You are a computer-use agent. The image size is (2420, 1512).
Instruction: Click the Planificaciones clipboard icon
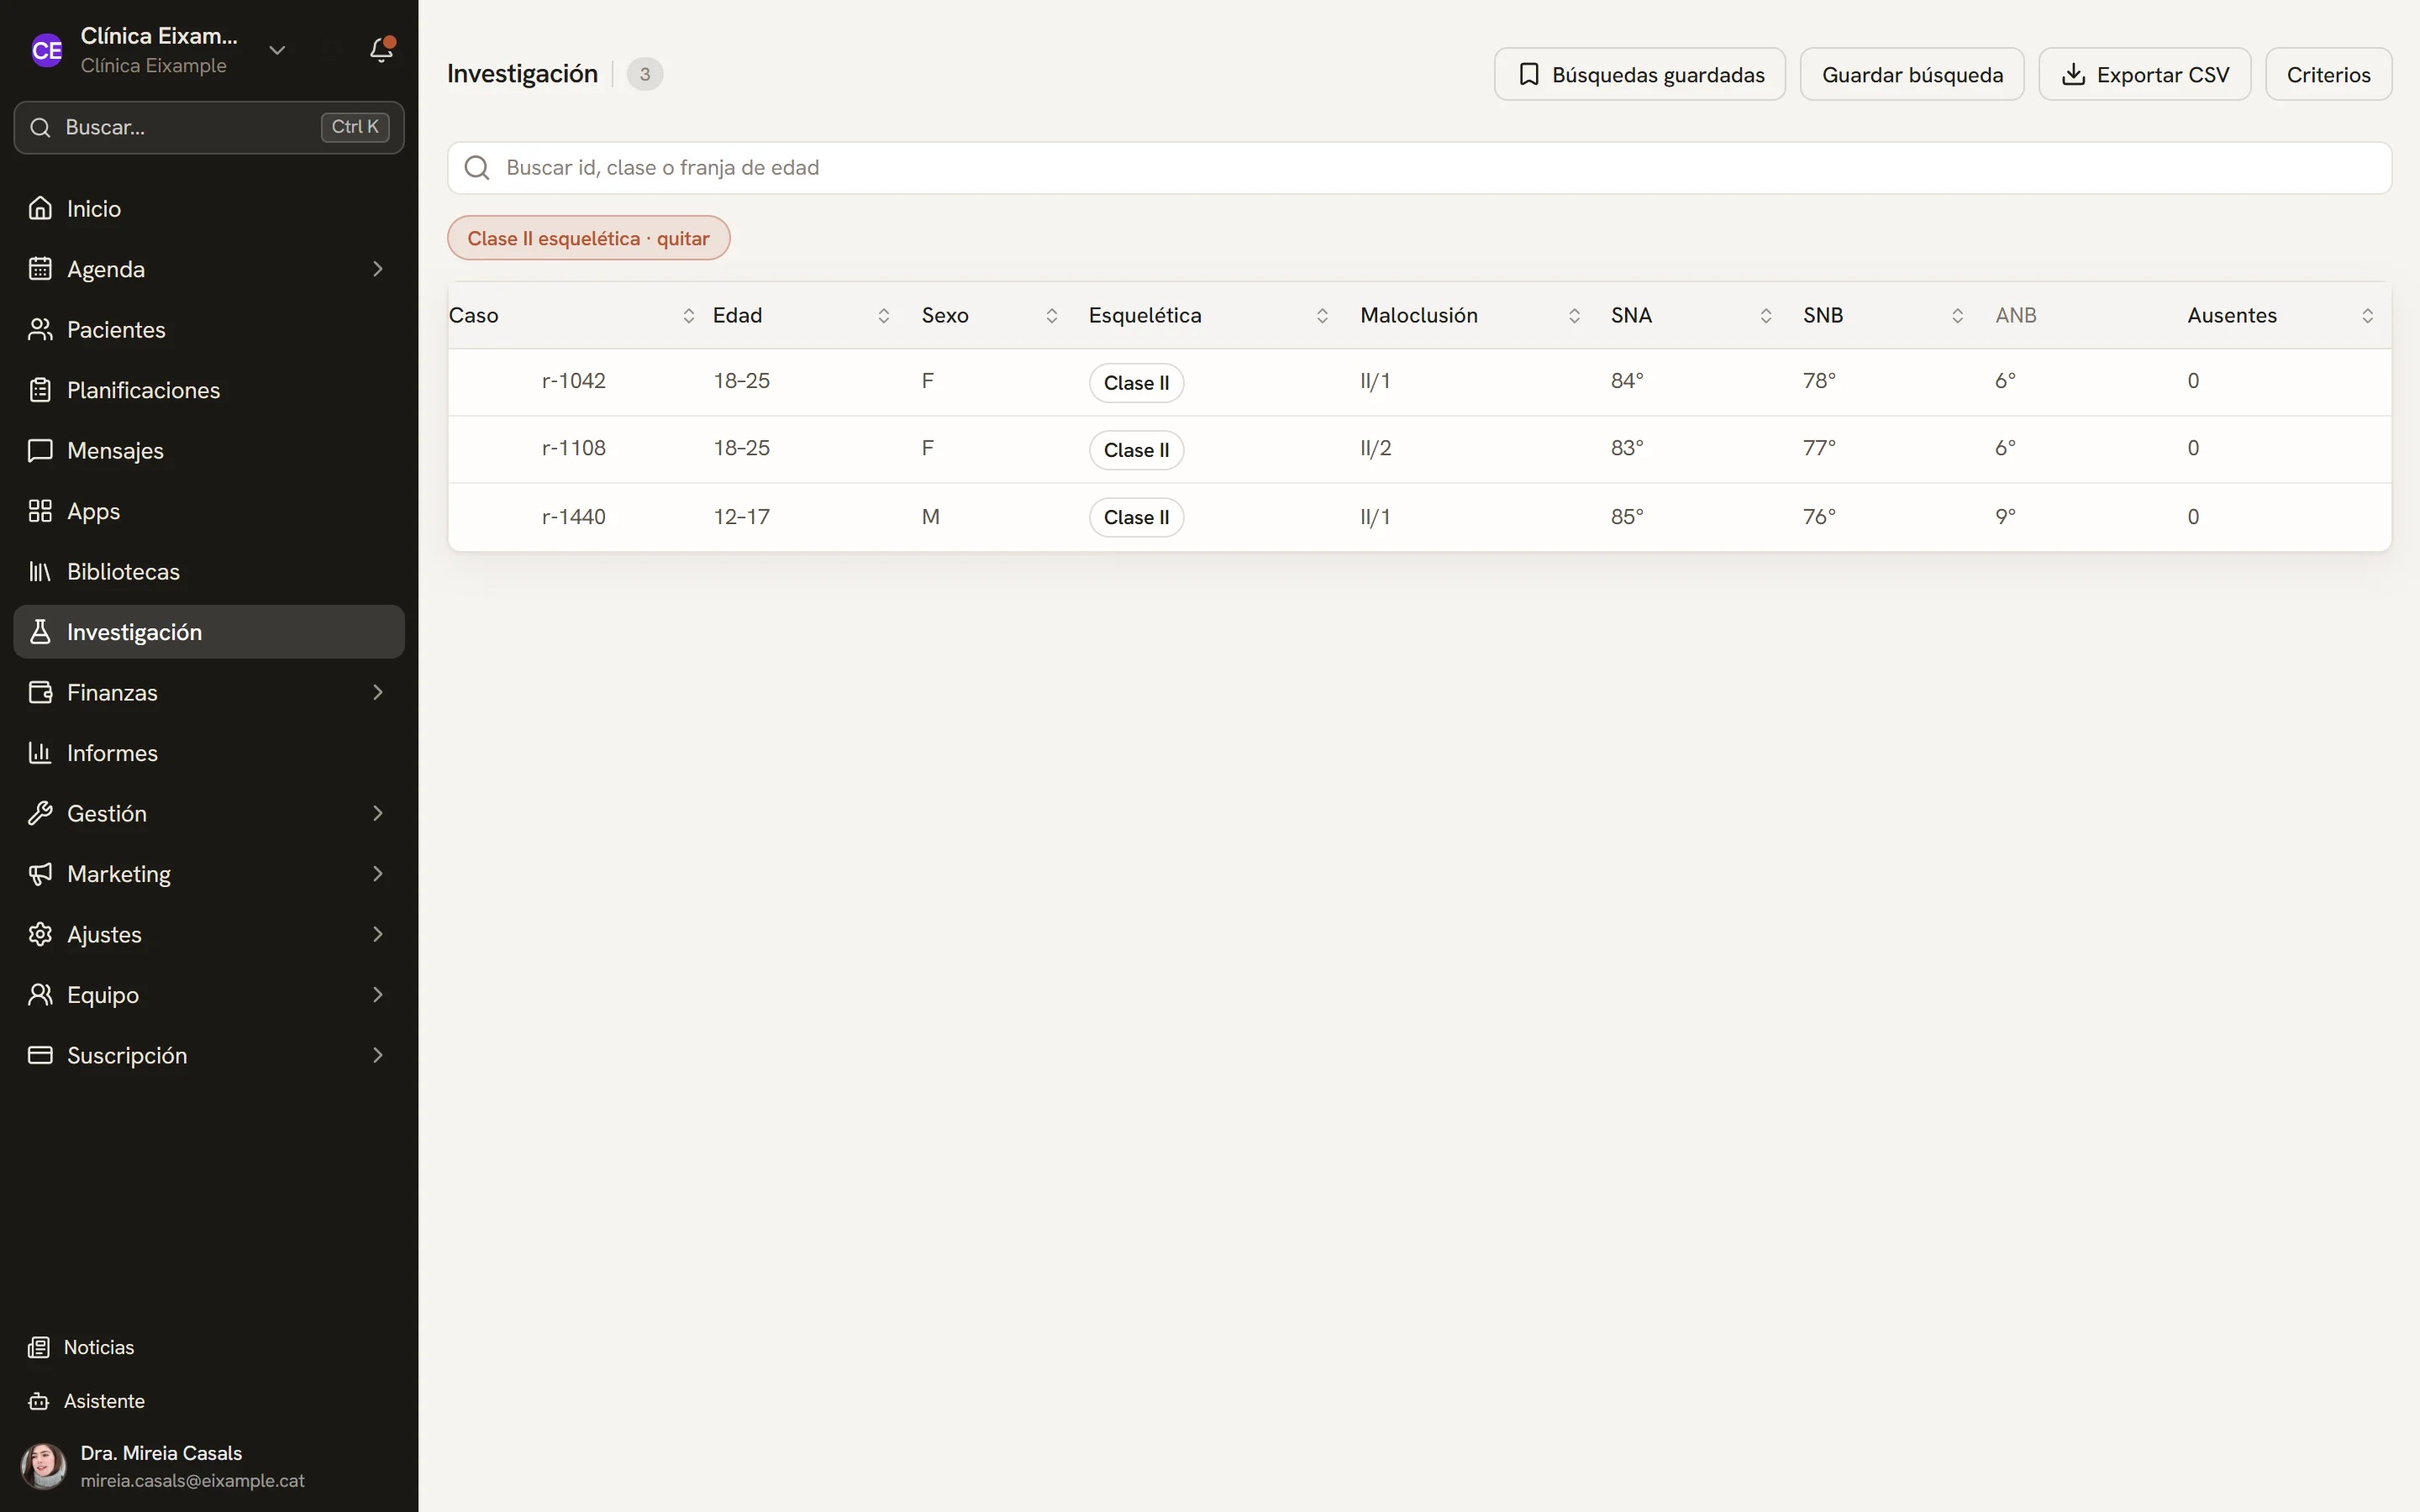point(40,390)
